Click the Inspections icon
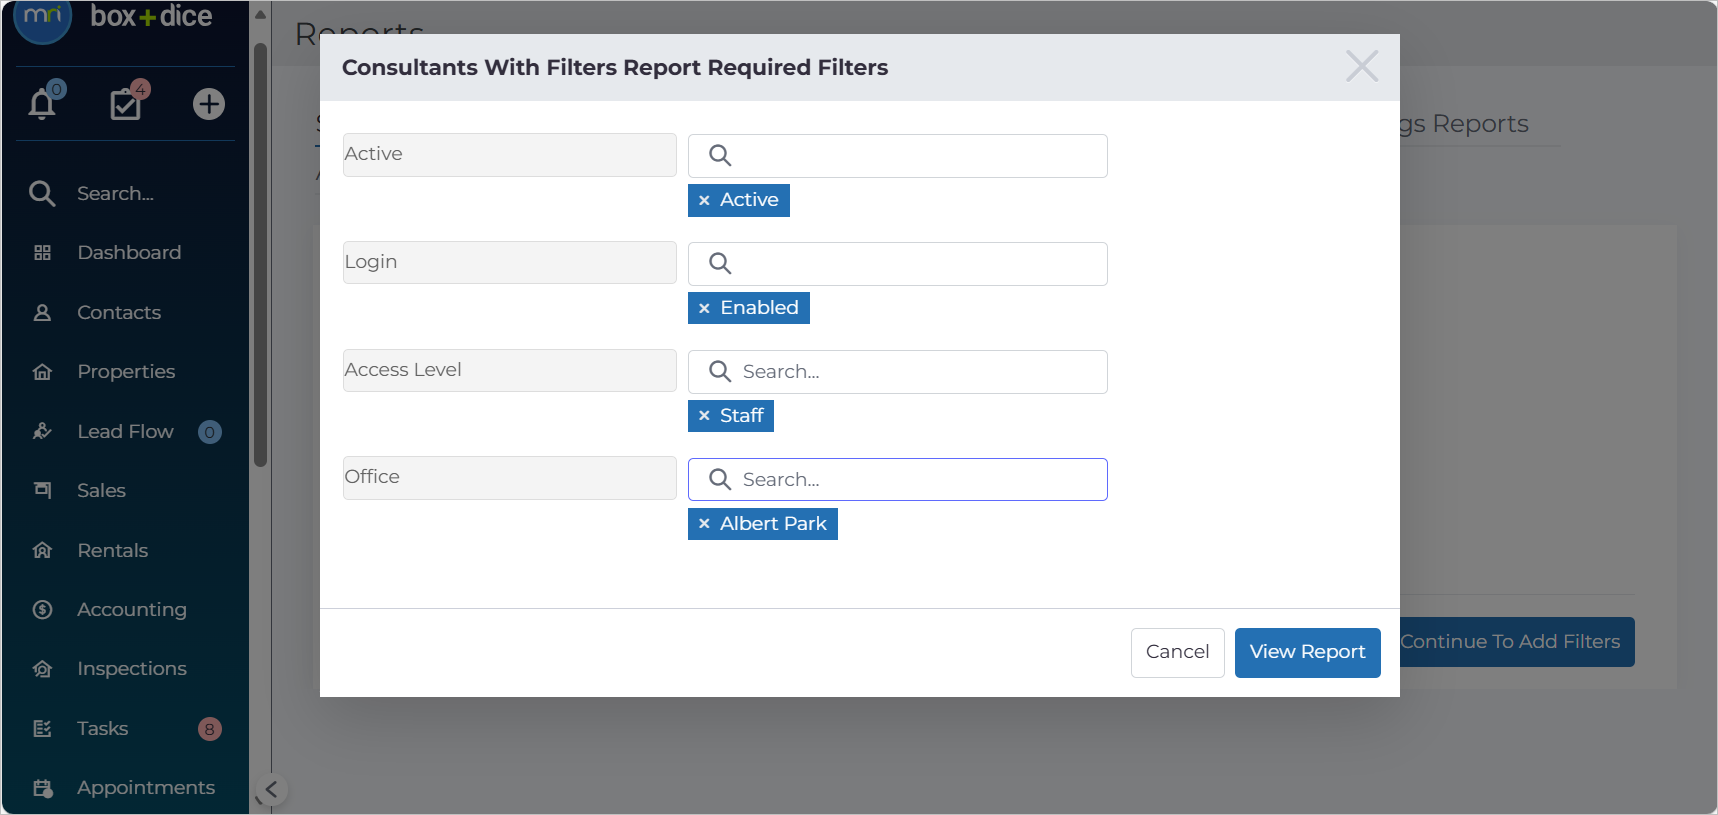This screenshot has width=1718, height=815. click(42, 669)
